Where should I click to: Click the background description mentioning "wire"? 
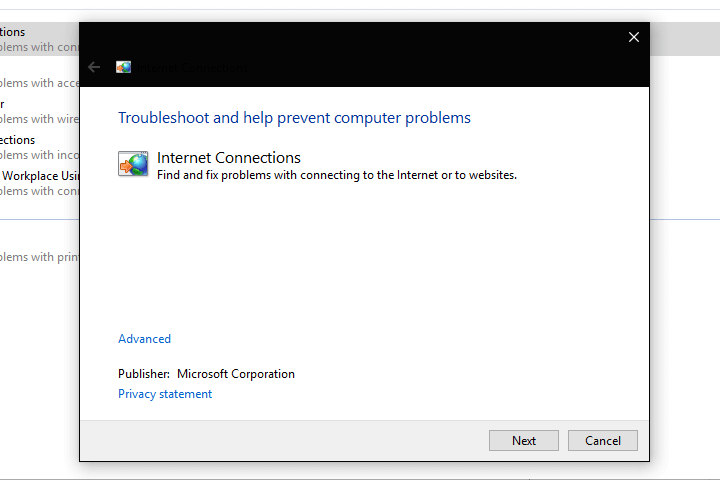click(x=40, y=119)
